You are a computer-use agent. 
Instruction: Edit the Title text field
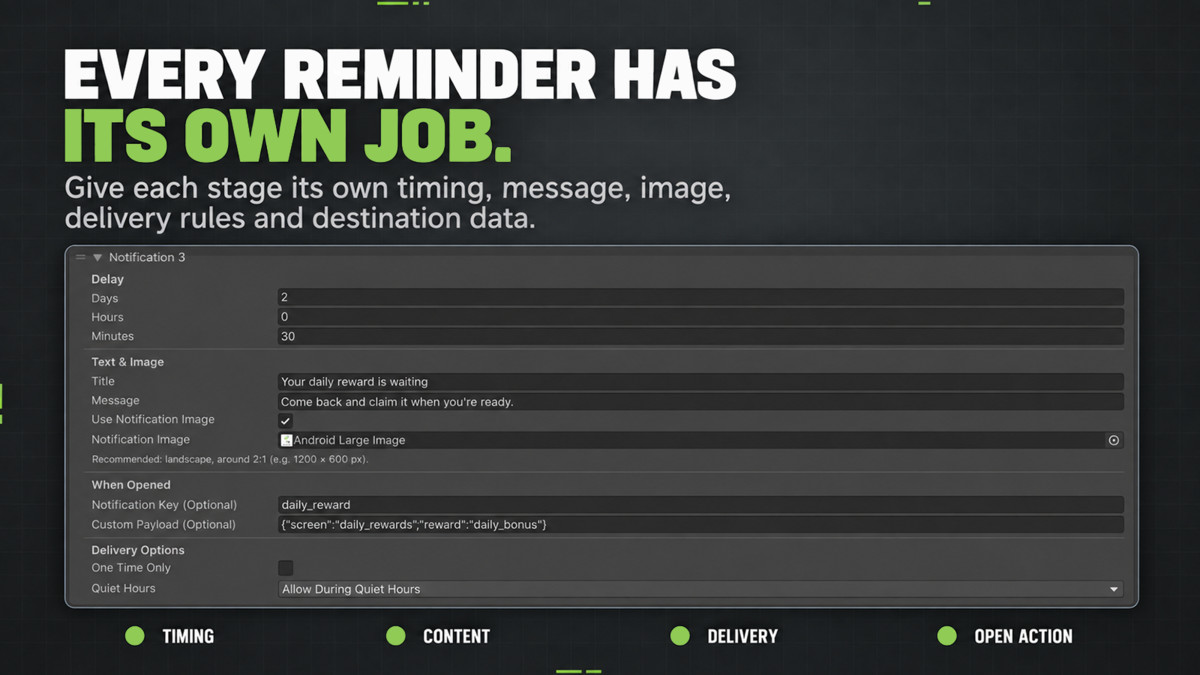[x=700, y=382]
